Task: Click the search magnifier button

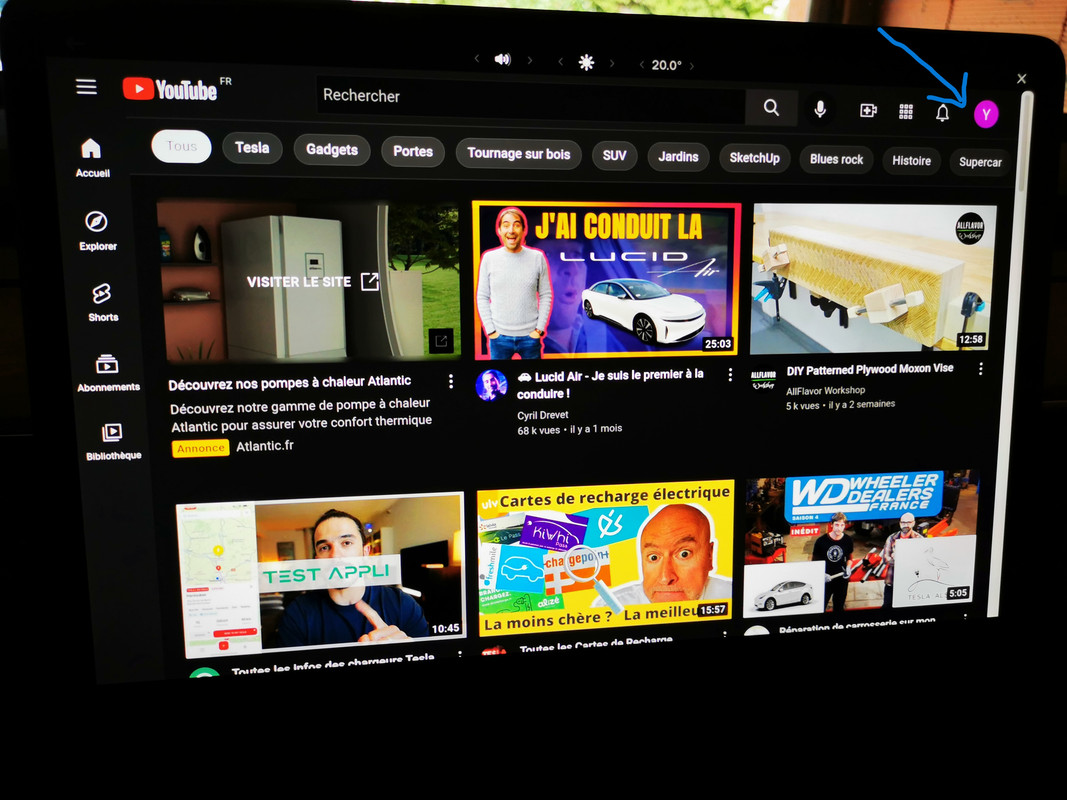Action: tap(771, 107)
